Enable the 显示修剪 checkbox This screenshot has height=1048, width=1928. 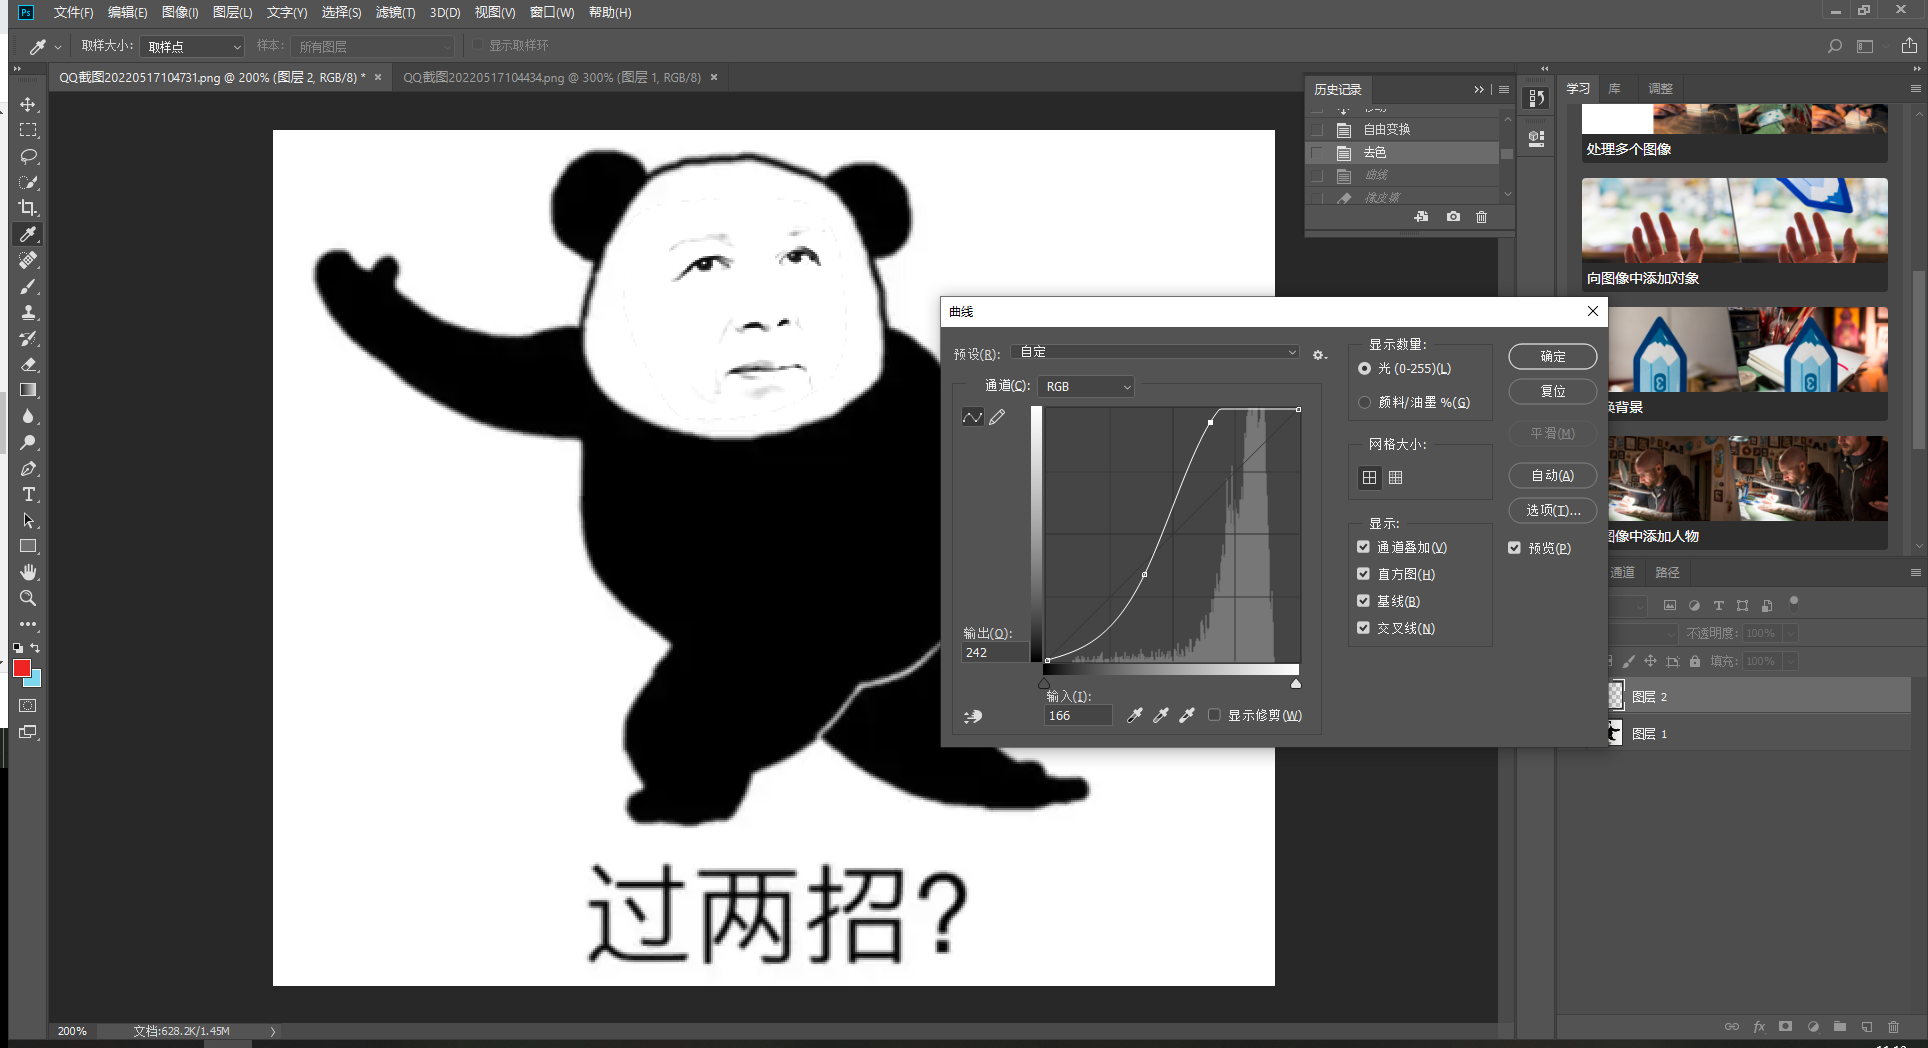coord(1214,715)
